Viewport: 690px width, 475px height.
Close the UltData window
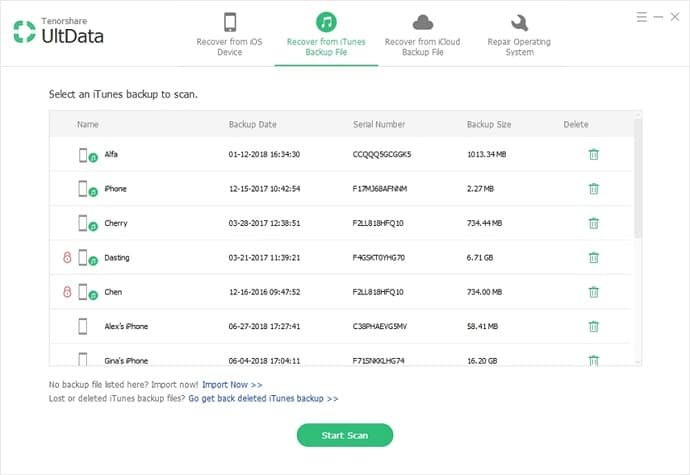click(x=675, y=17)
